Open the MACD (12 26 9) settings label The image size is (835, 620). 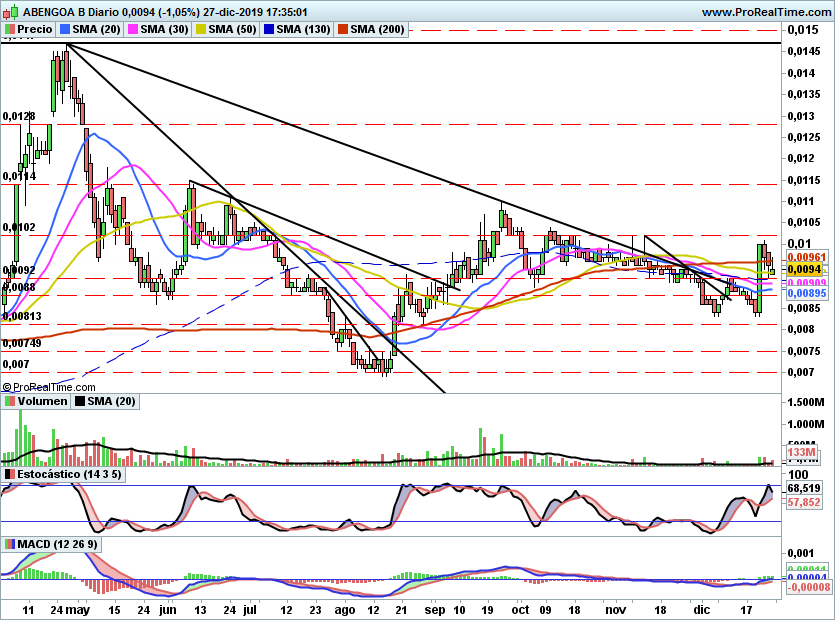click(x=58, y=544)
